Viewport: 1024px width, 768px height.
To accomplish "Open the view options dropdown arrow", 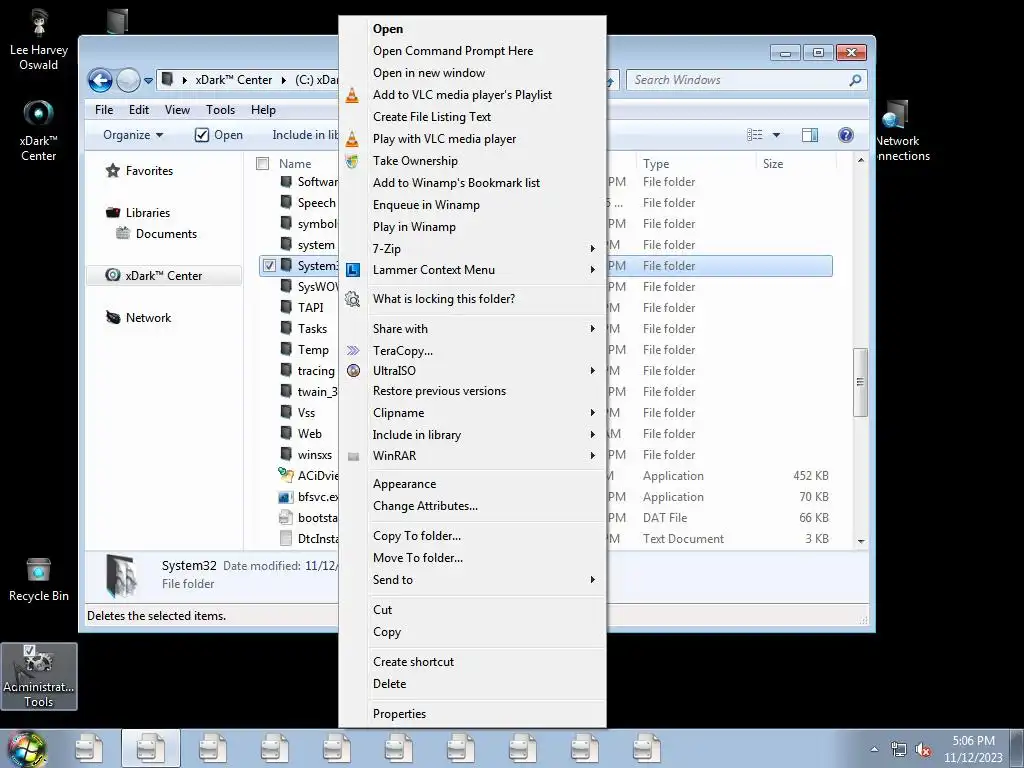I will tap(776, 135).
